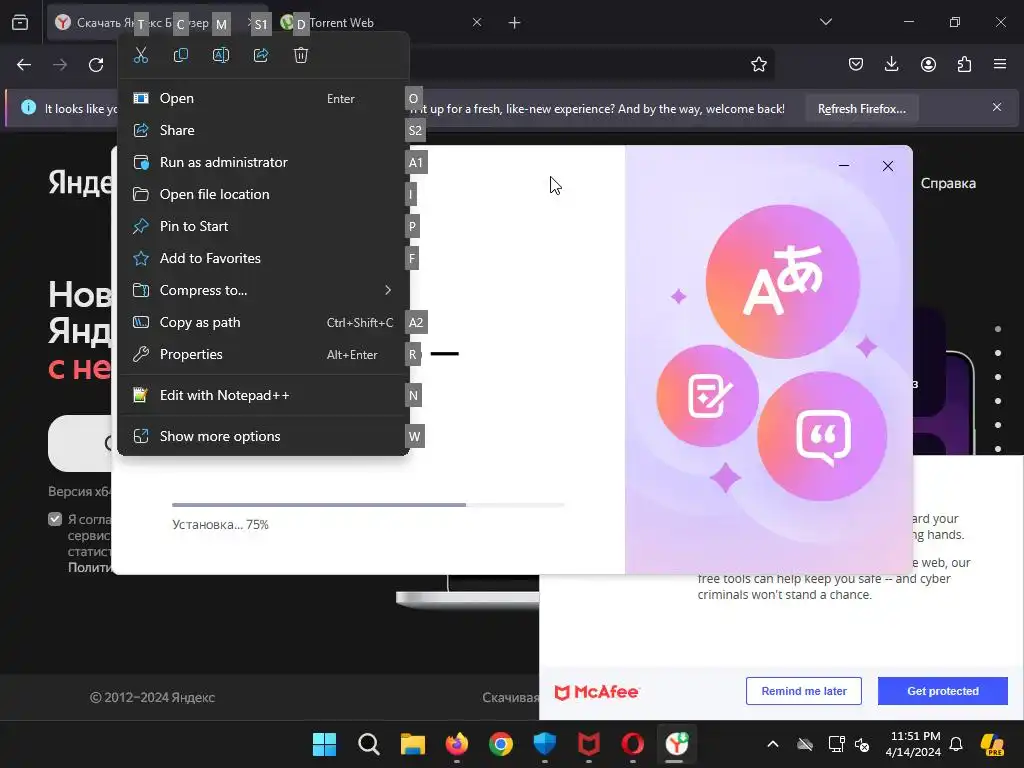Screen dimensions: 1024x768
Task: Open Firefox account icon
Action: 928,64
